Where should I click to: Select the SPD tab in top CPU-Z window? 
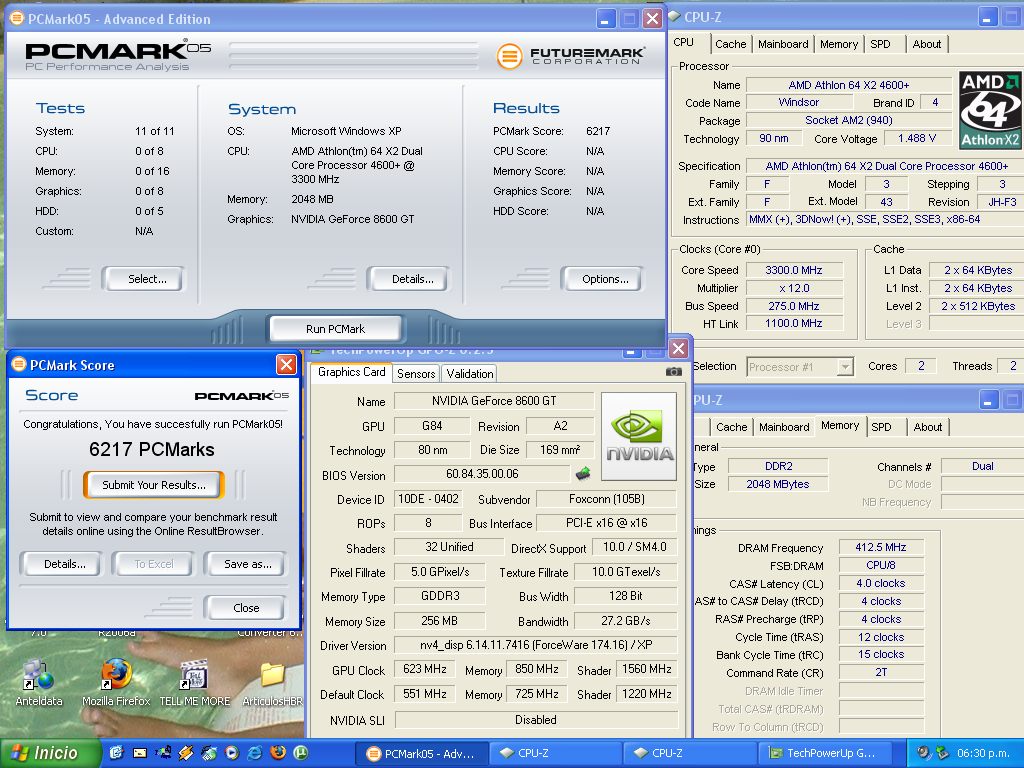pyautogui.click(x=880, y=44)
